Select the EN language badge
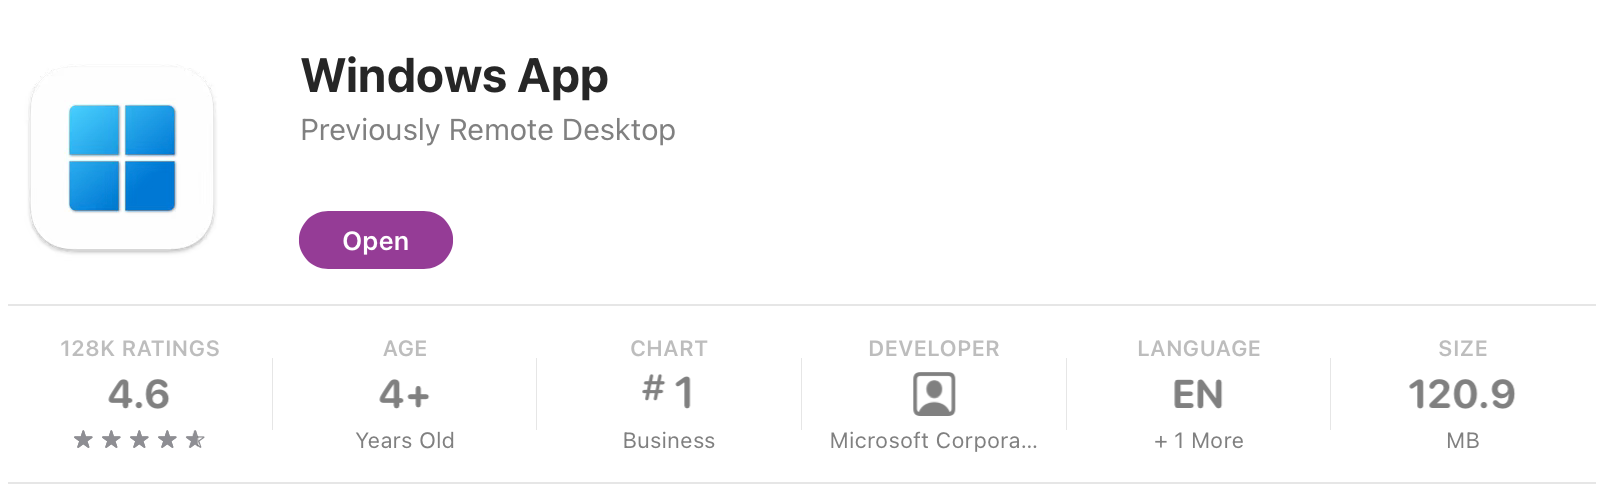 click(x=1198, y=394)
